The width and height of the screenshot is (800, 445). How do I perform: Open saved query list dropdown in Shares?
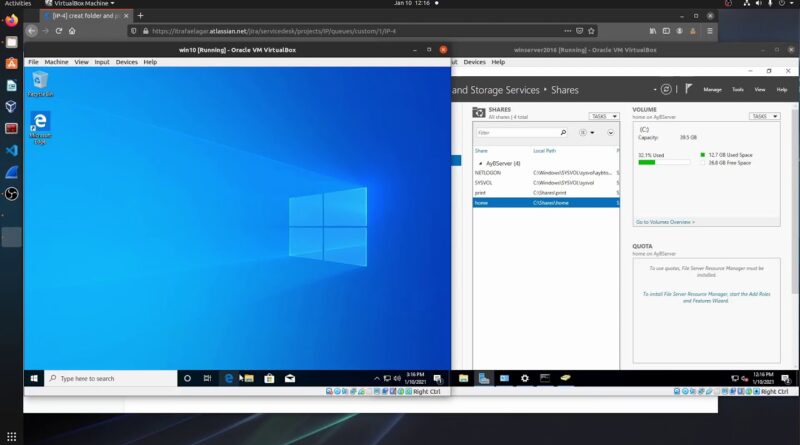(x=587, y=133)
